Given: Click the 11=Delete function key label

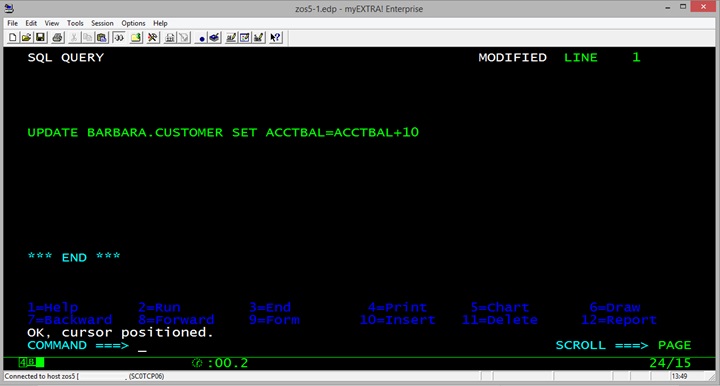Looking at the screenshot, I should pos(500,319).
